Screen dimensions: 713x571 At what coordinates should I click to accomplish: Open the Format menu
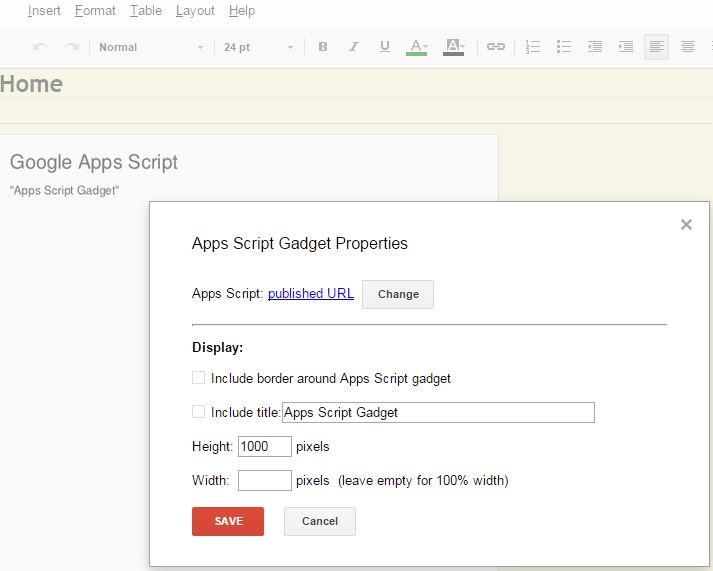point(95,10)
